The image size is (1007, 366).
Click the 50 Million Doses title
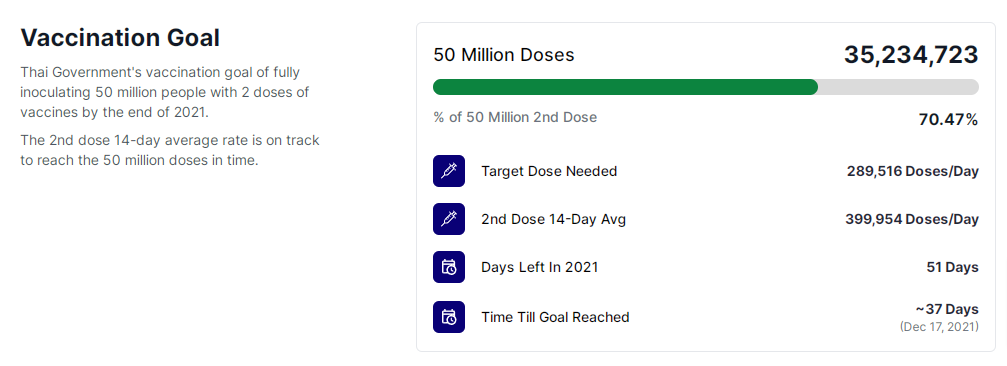pos(504,55)
